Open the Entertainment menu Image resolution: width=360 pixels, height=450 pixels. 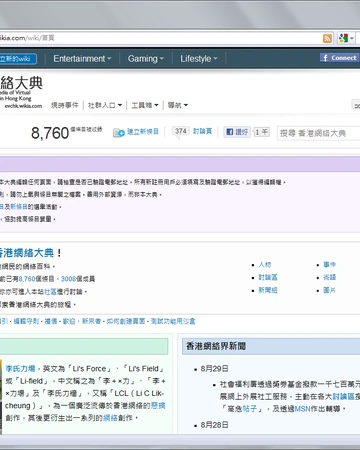click(82, 59)
